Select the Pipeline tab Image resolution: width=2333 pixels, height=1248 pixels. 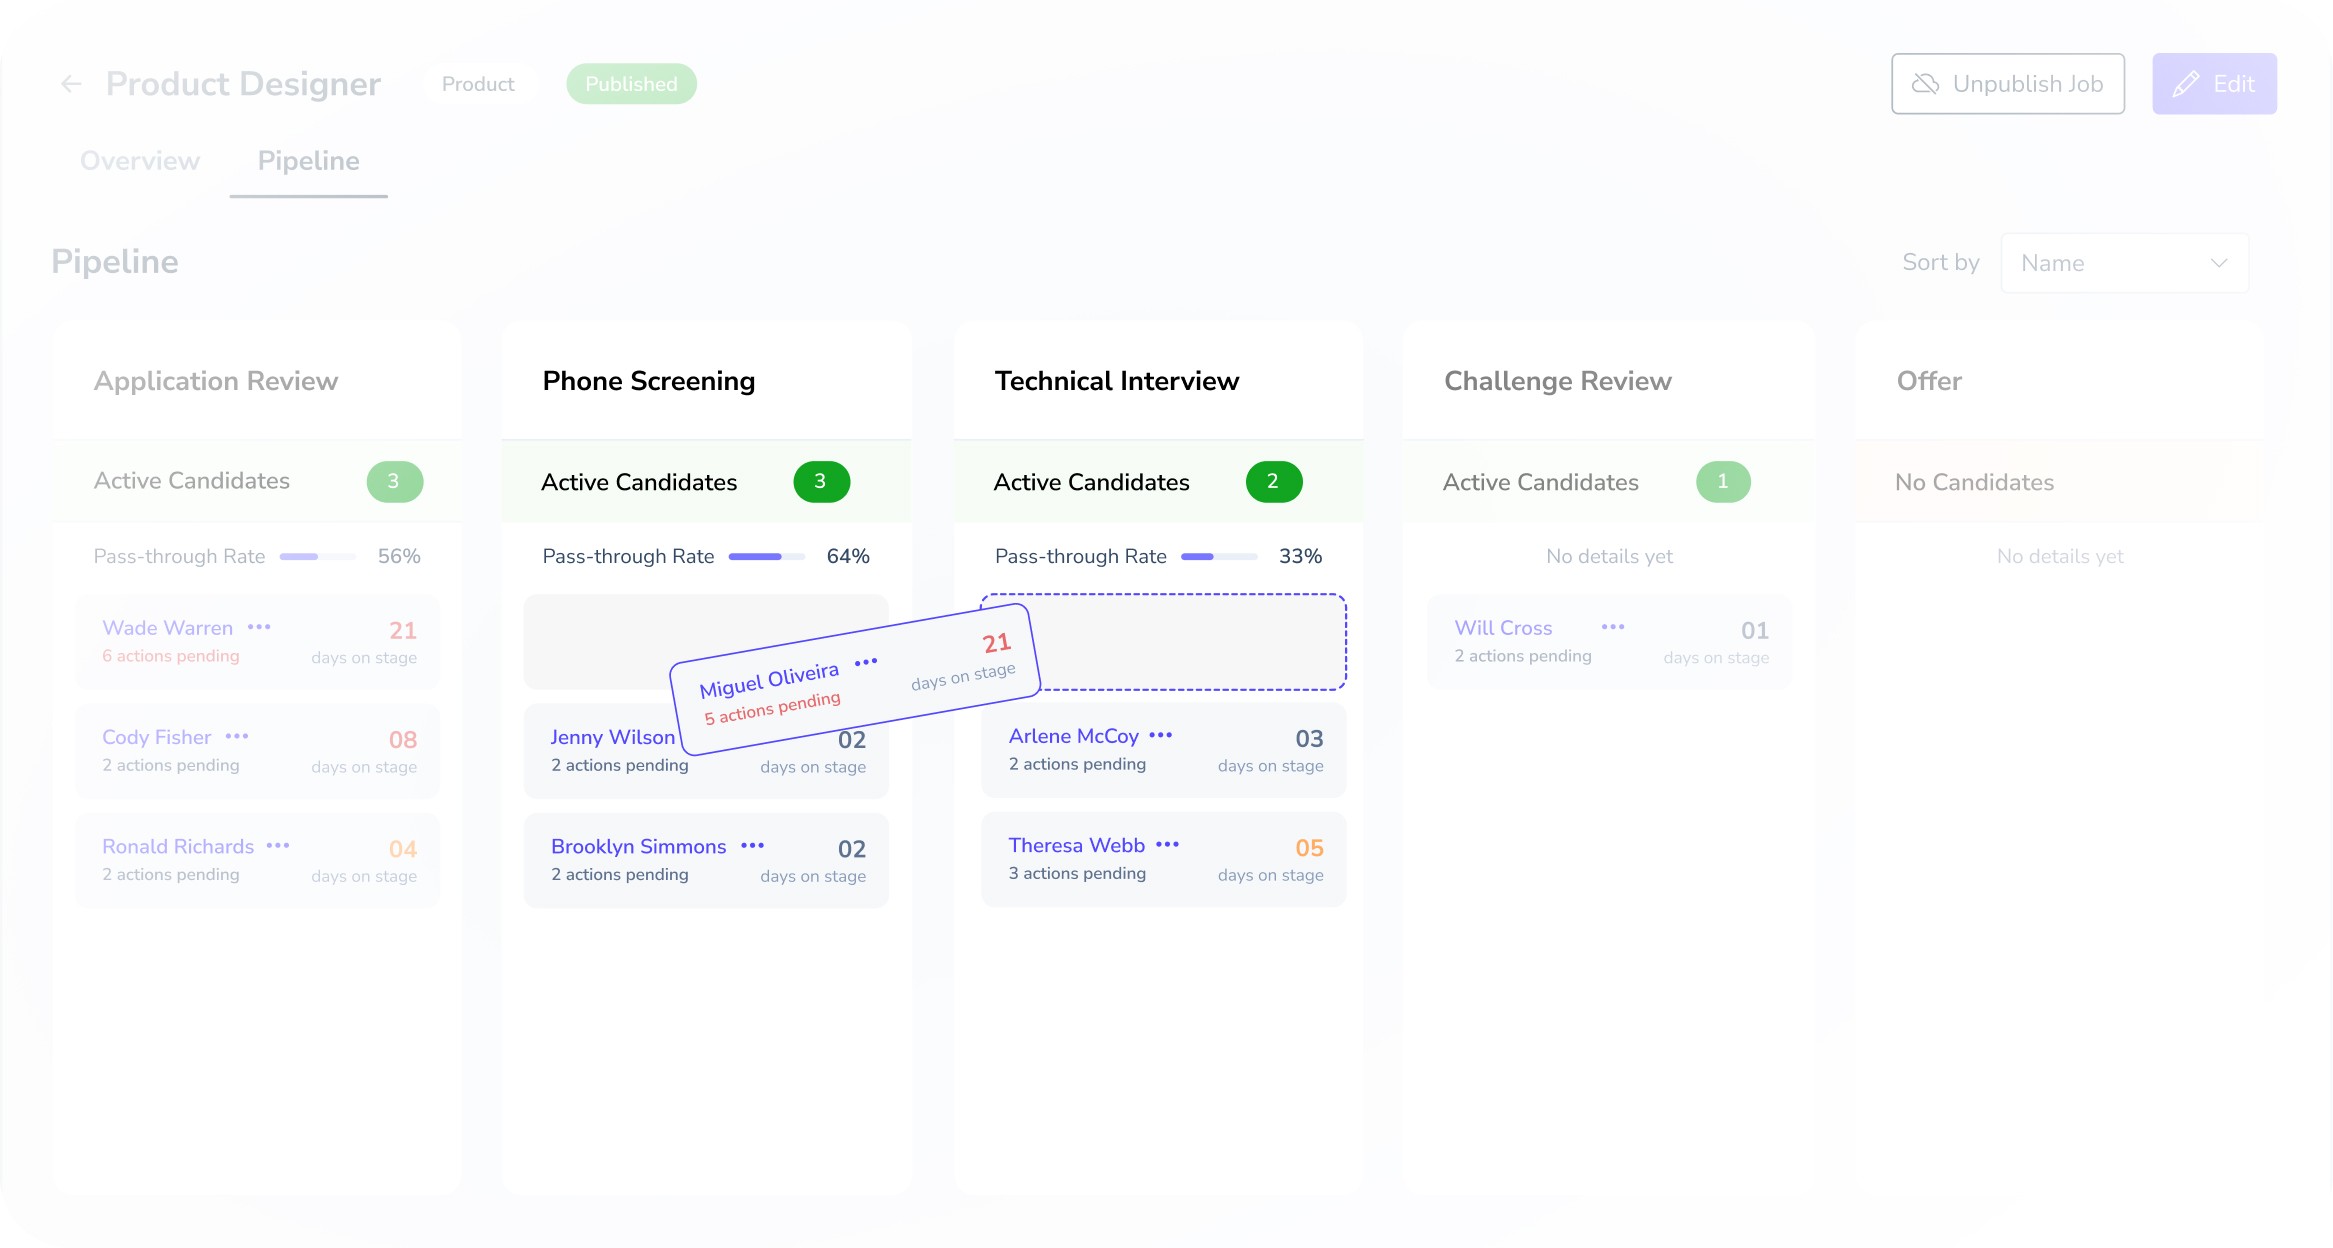[308, 161]
